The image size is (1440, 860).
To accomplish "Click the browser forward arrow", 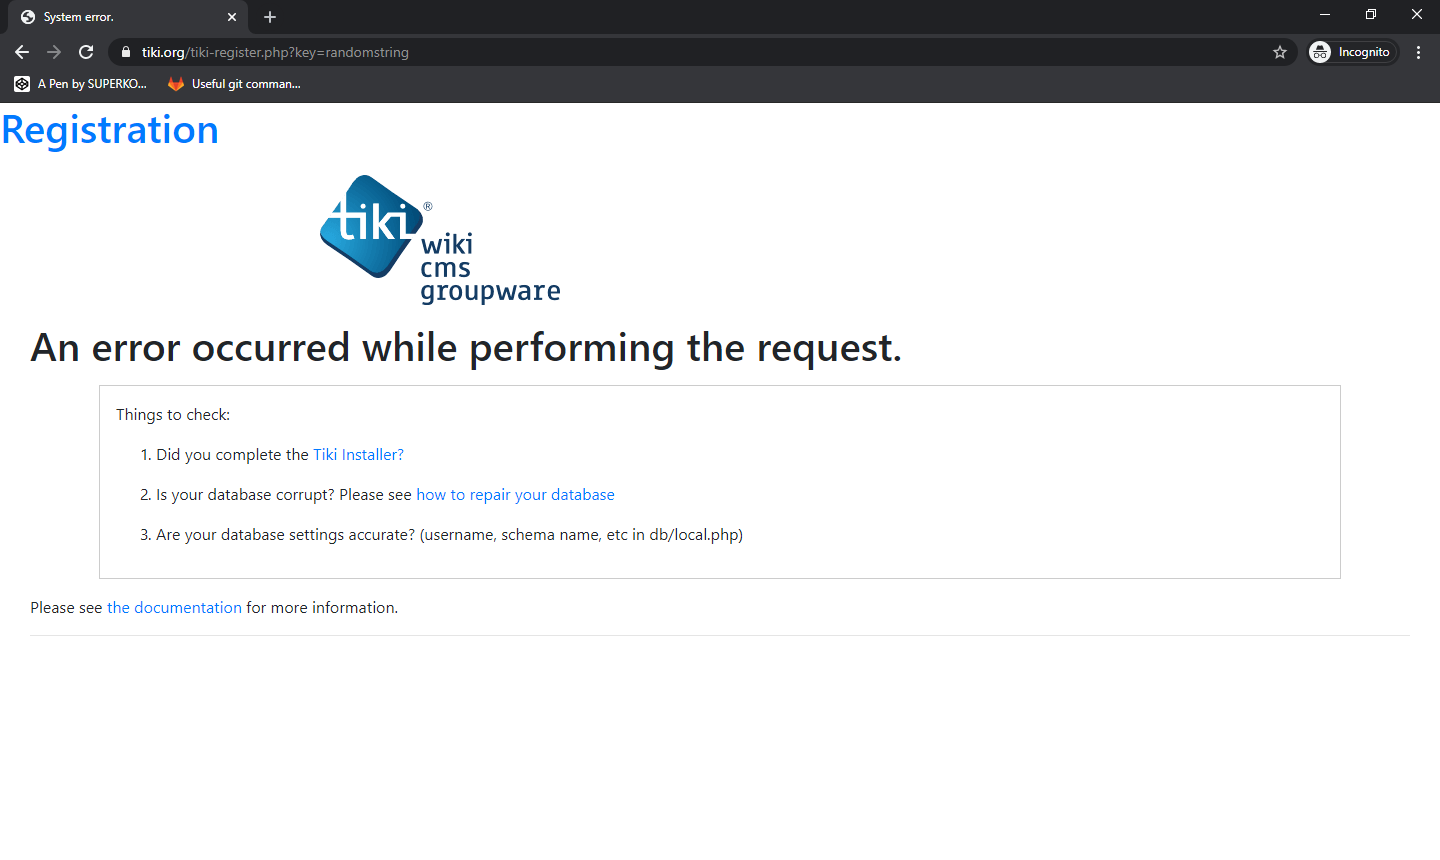I will (x=54, y=52).
